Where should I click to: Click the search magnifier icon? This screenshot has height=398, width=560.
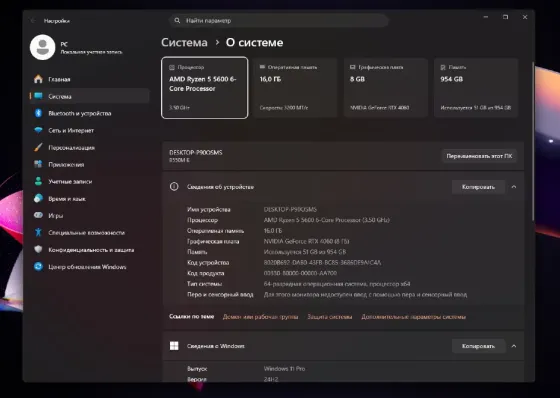click(x=177, y=21)
